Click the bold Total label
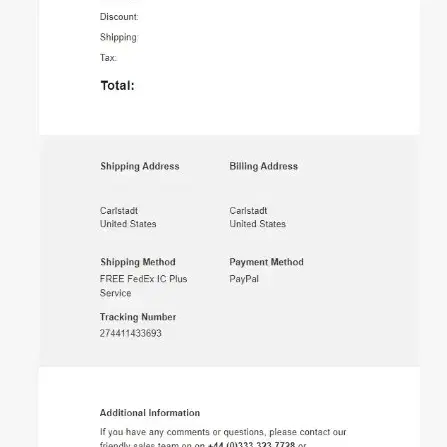Image resolution: width=447 pixels, height=447 pixels. (118, 86)
